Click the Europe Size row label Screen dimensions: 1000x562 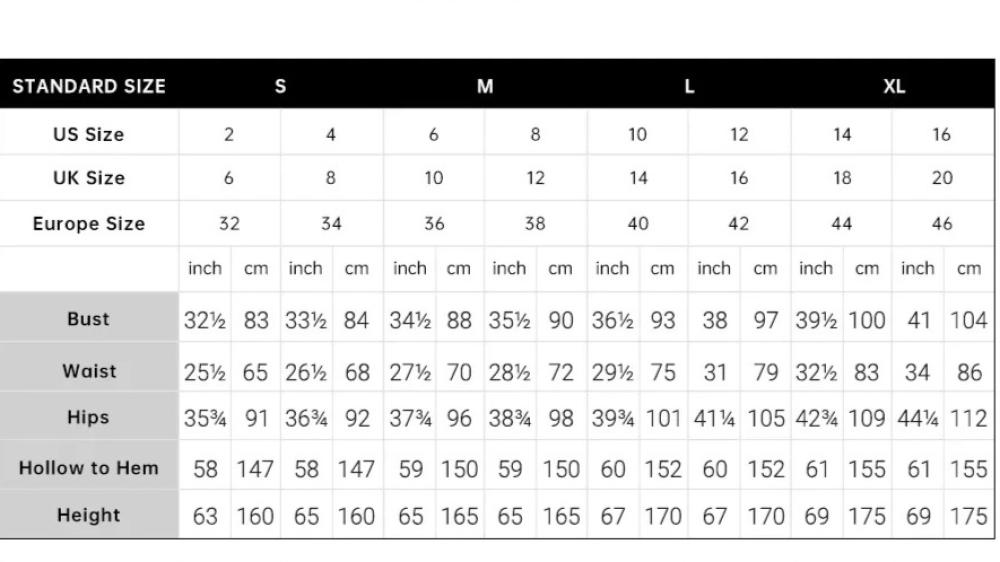point(89,223)
